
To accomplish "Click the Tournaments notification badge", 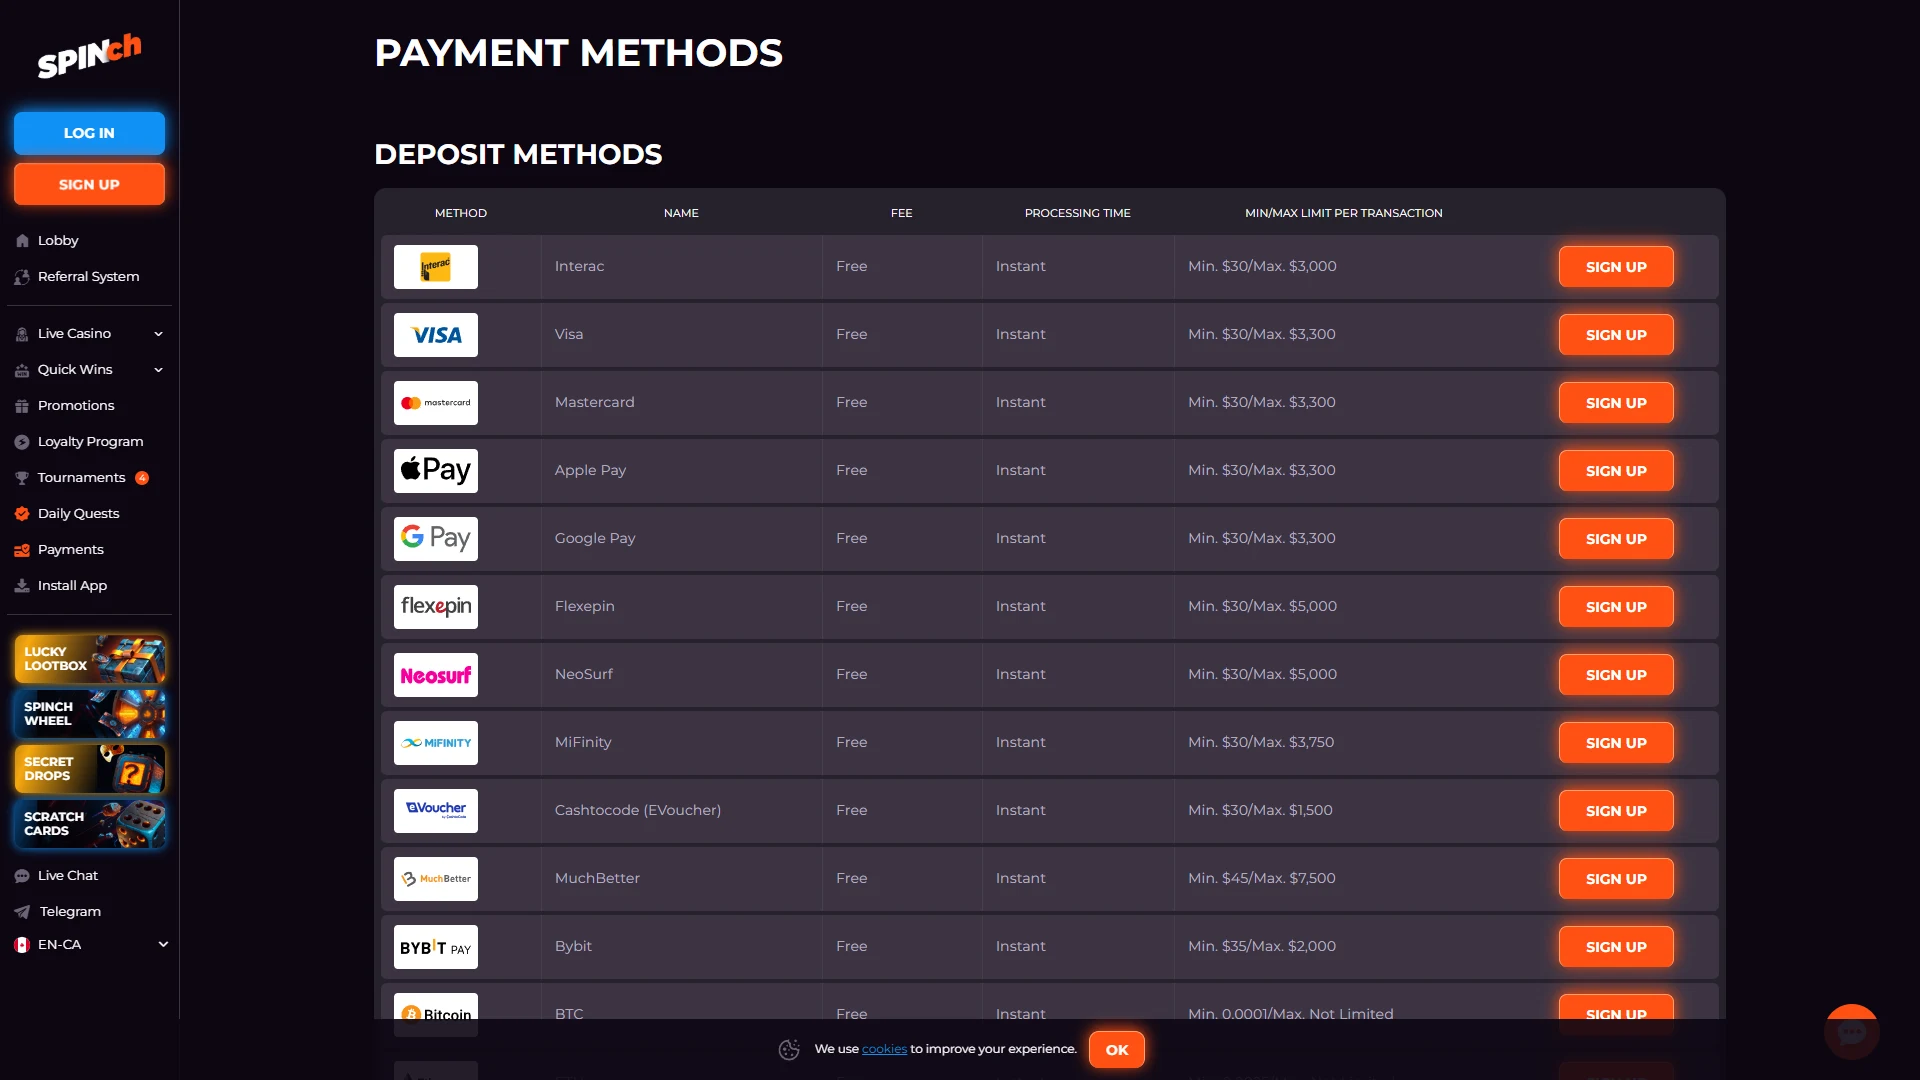I will (142, 478).
